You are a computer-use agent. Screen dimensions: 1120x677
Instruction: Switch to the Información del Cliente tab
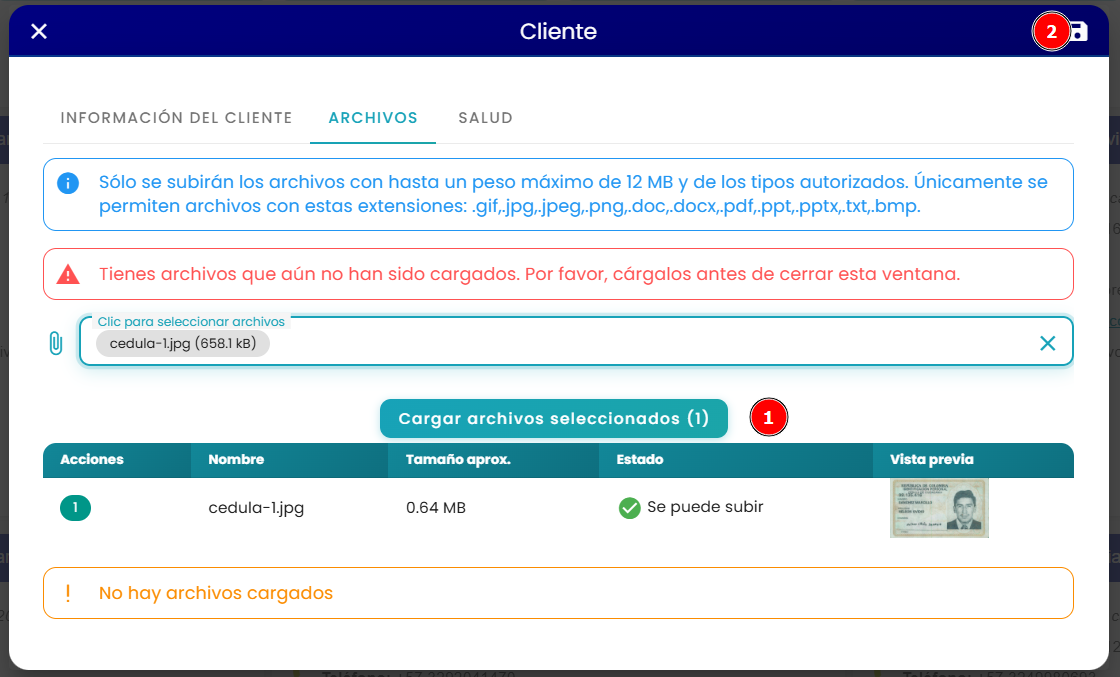pos(176,118)
